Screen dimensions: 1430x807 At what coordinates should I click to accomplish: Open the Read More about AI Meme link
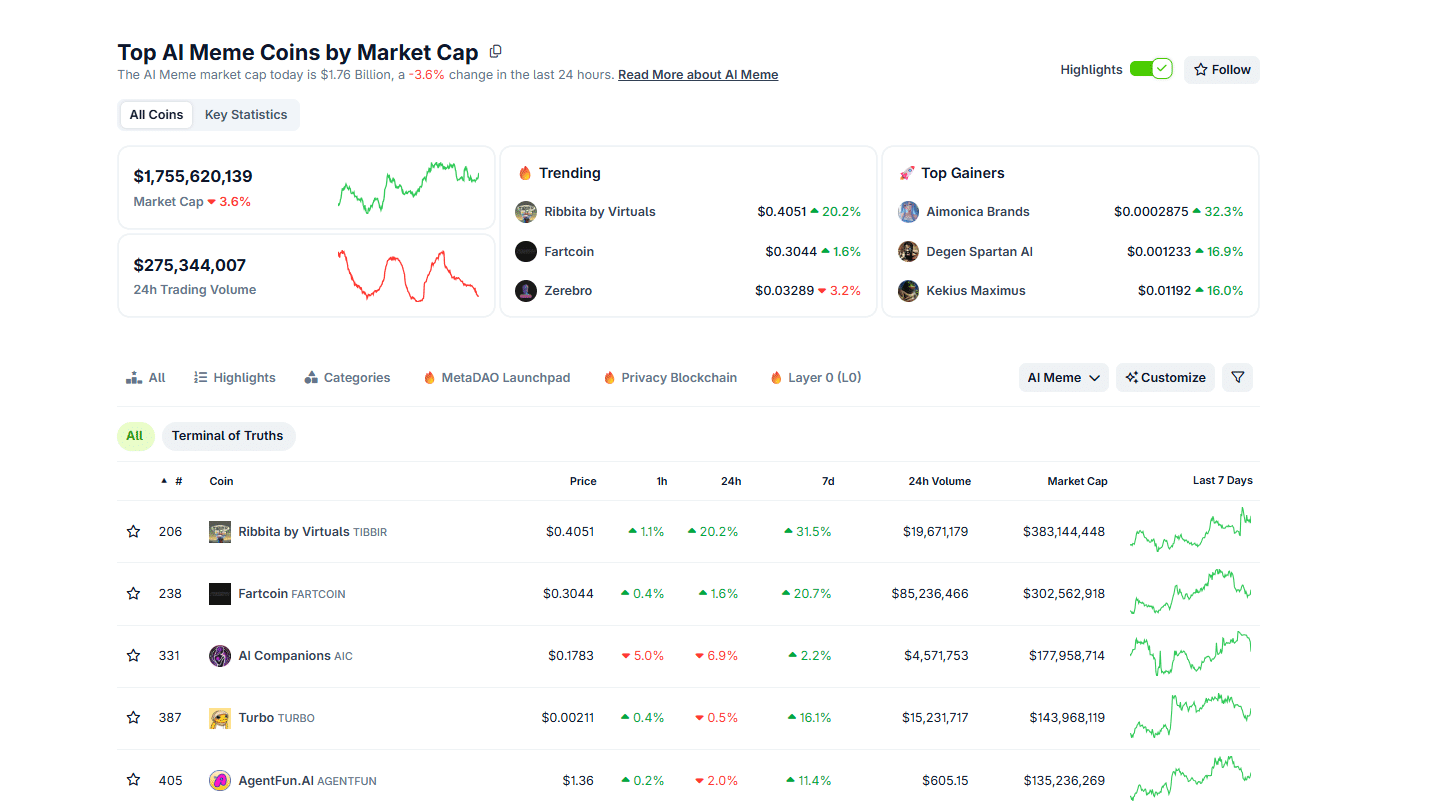[x=697, y=74]
